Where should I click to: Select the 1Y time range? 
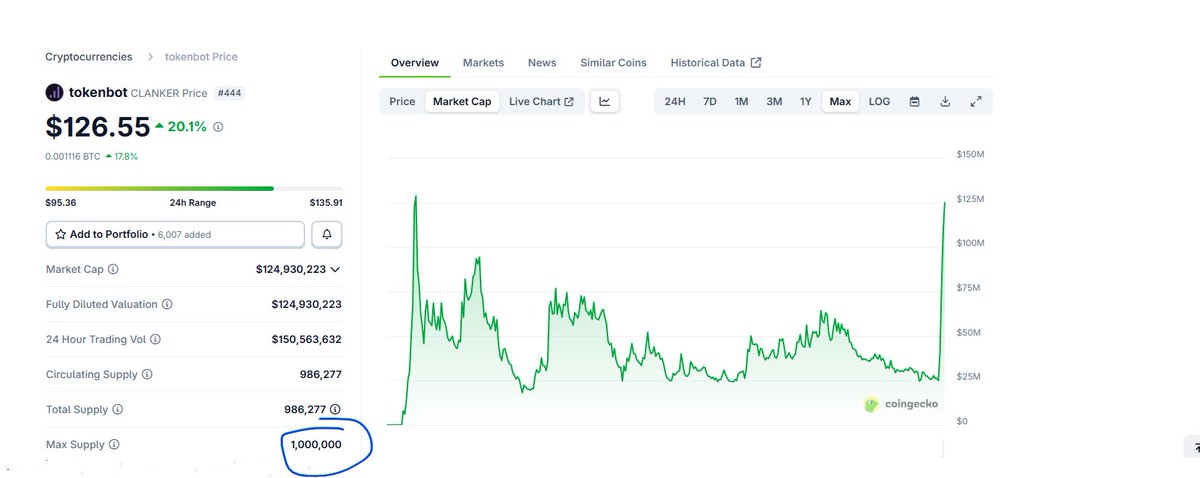pos(805,102)
